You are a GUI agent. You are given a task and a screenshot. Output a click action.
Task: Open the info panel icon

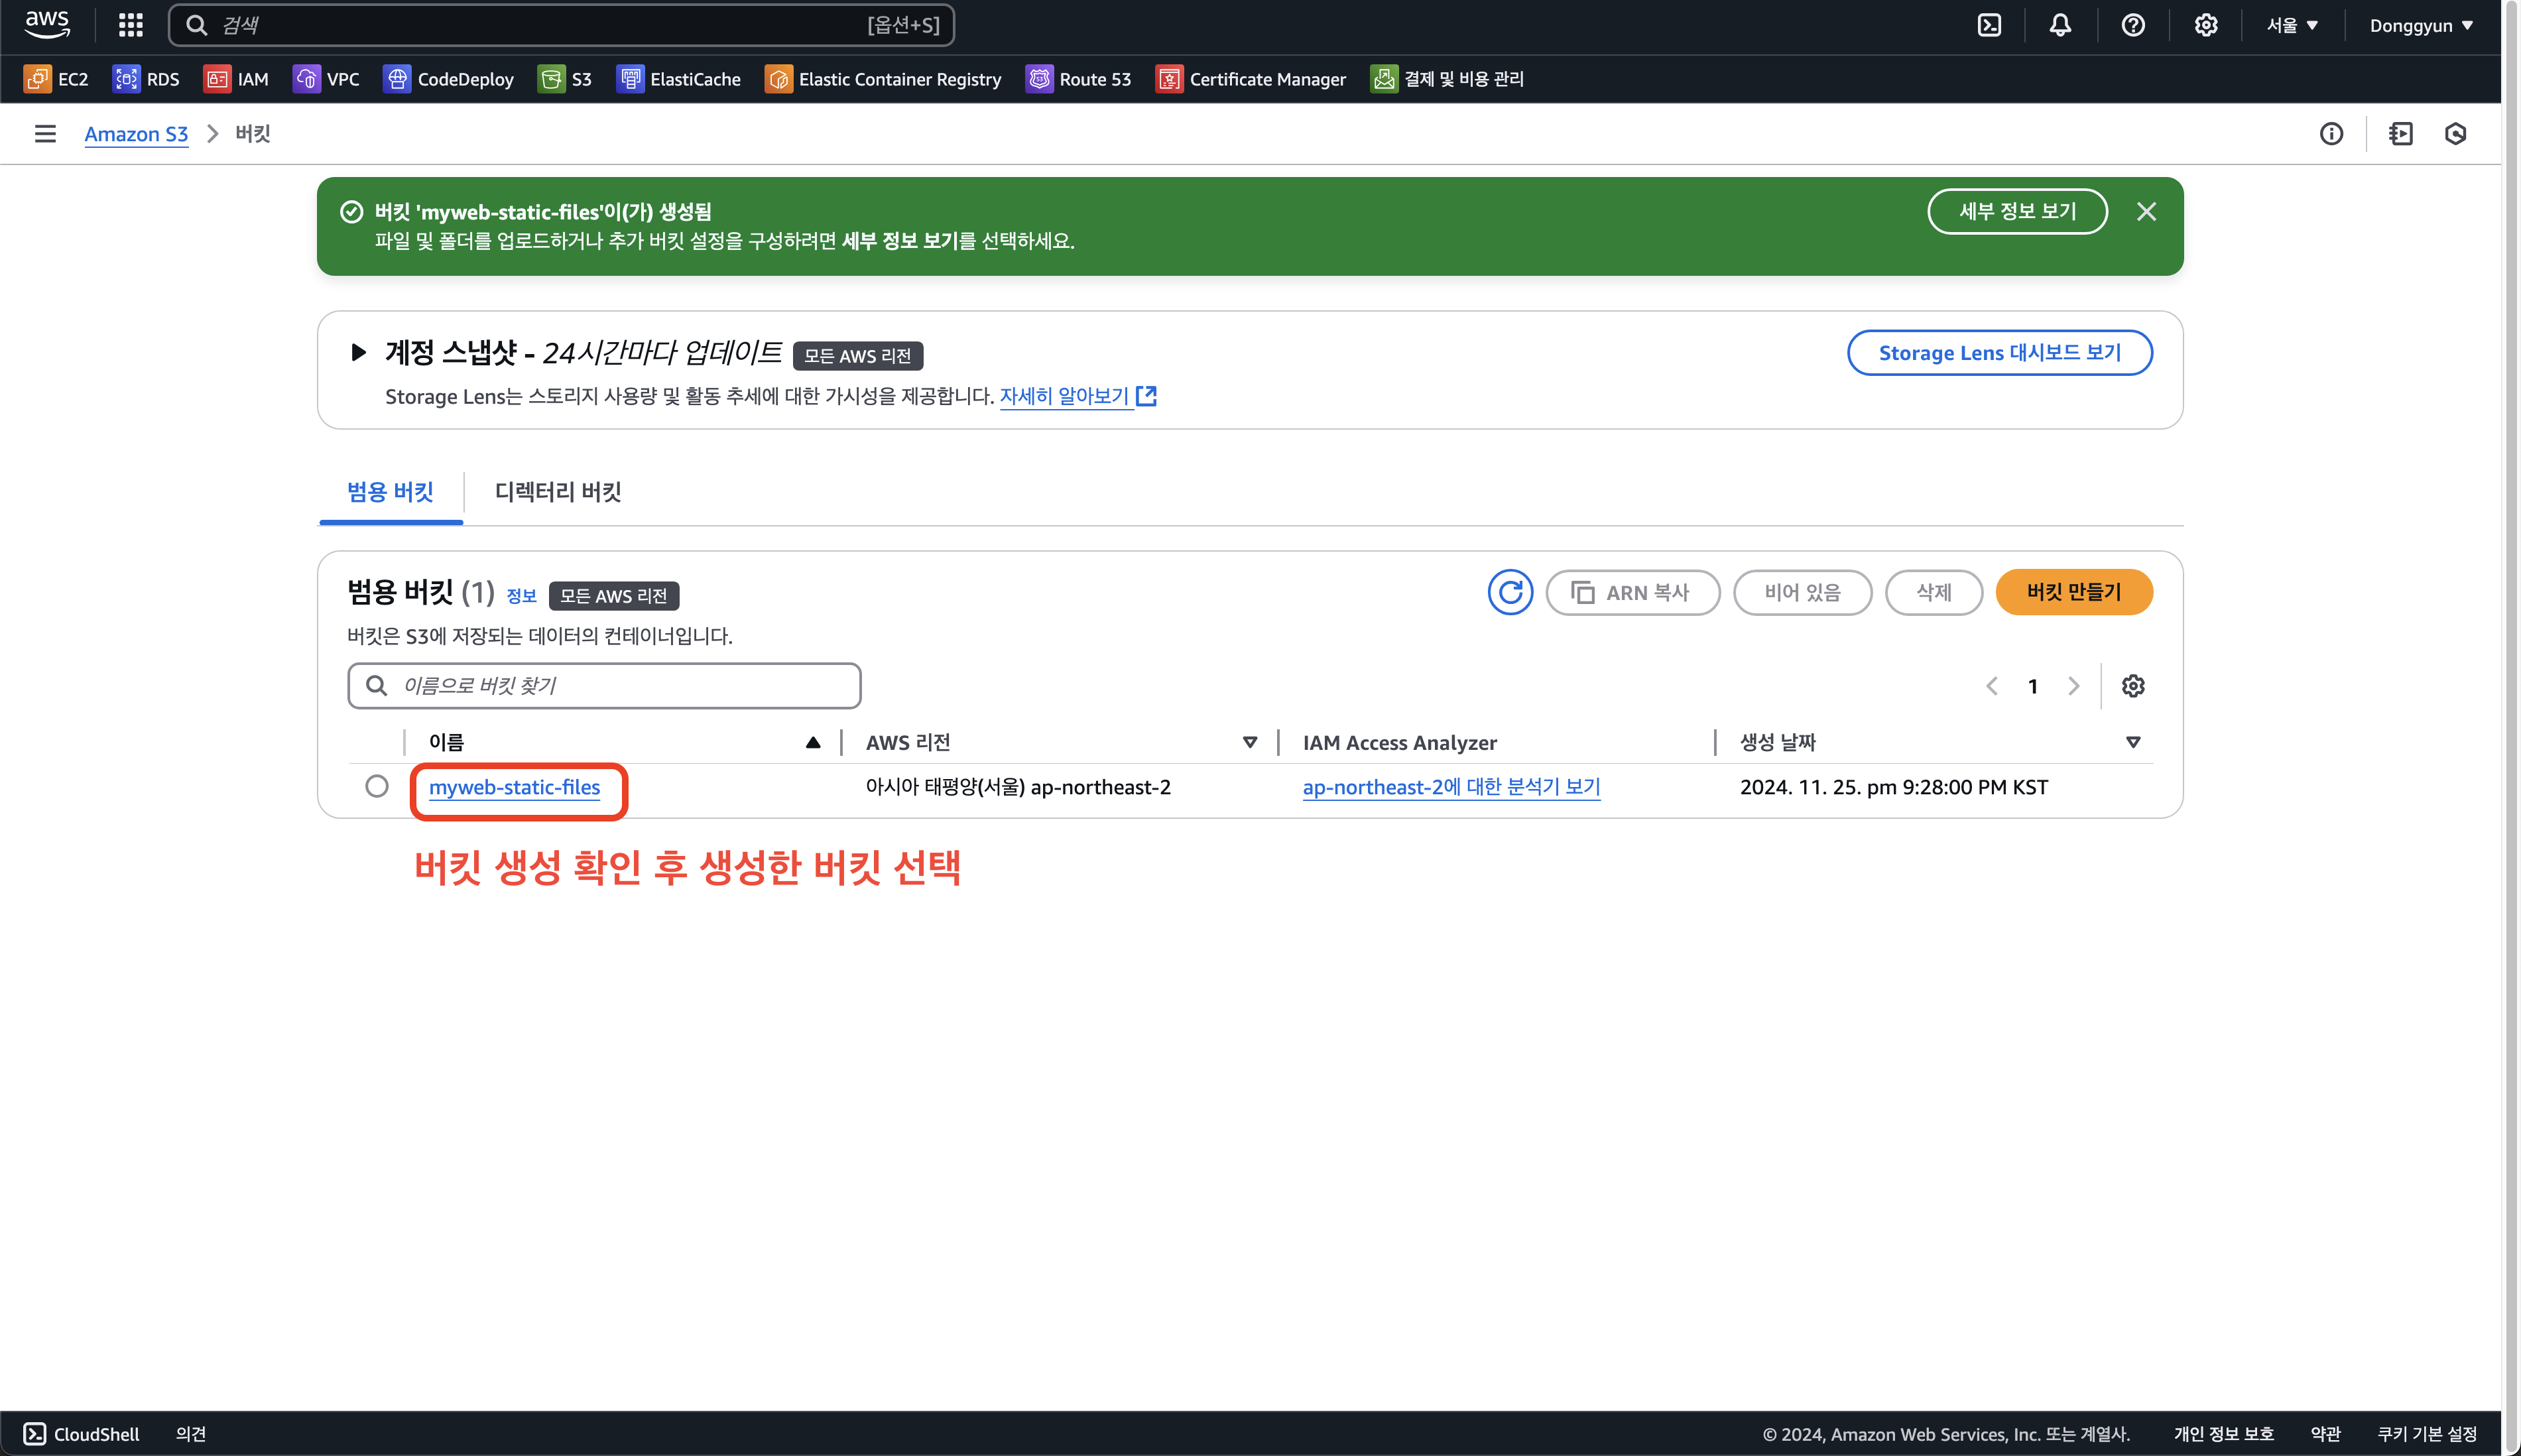pyautogui.click(x=2331, y=134)
